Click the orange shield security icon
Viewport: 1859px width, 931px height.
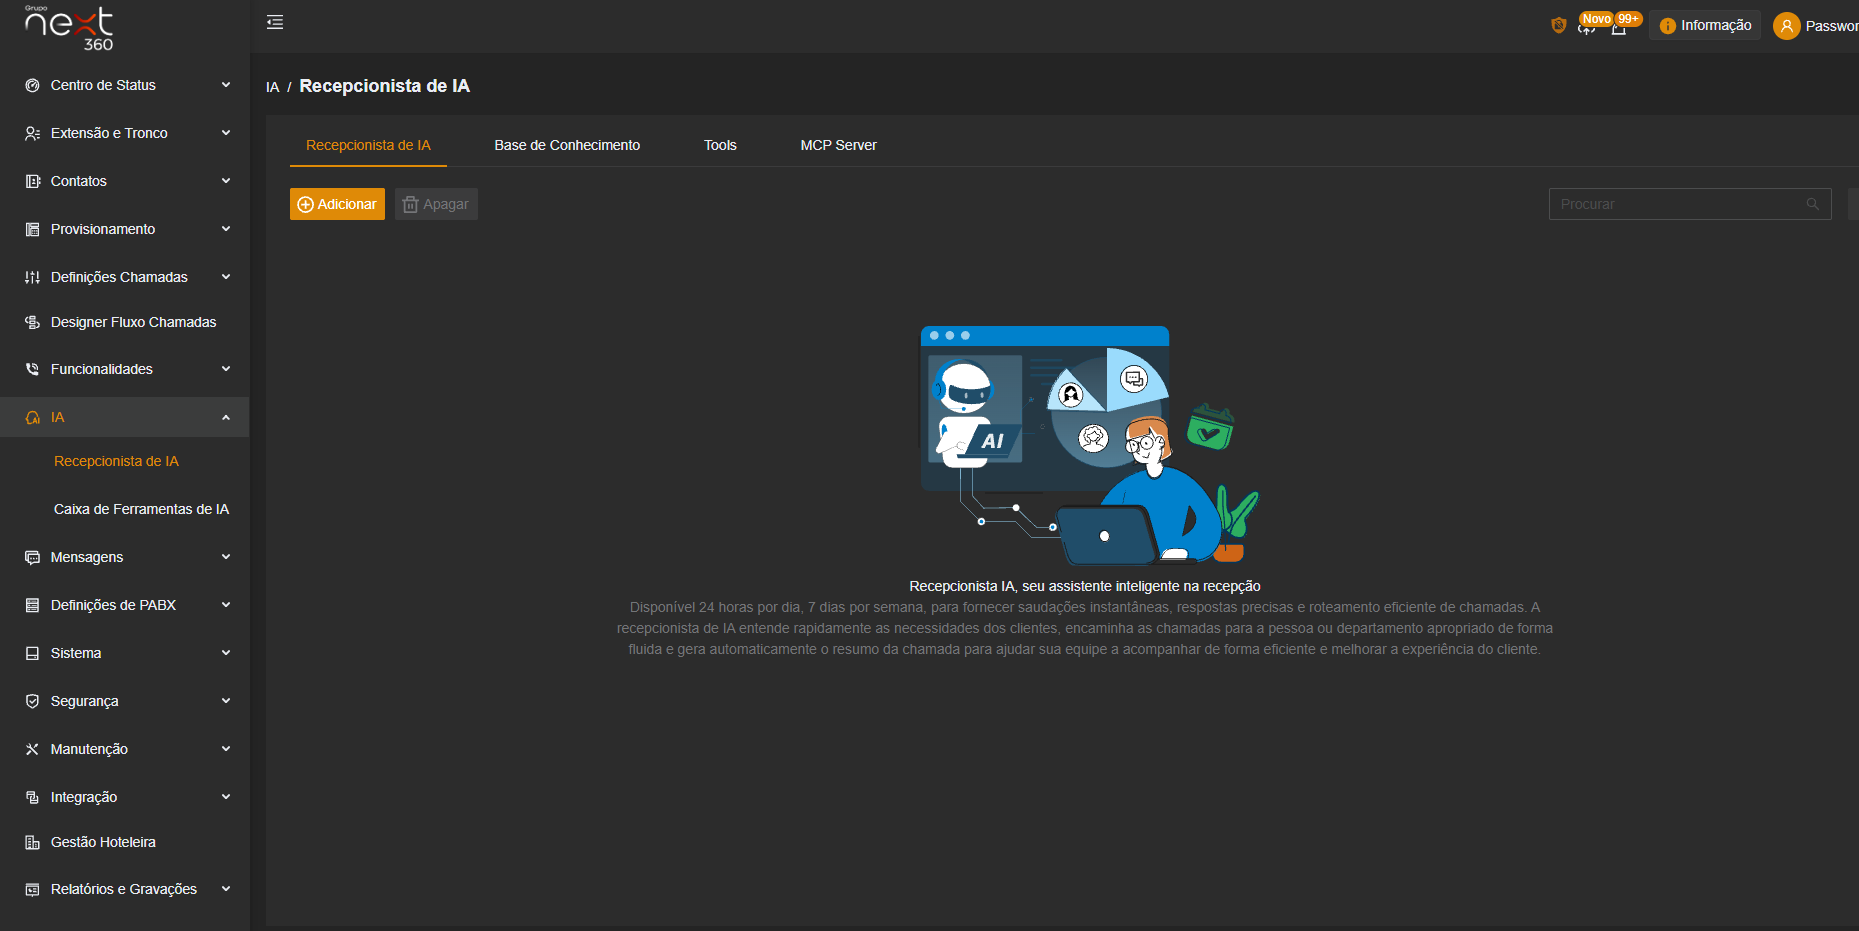[x=1558, y=25]
